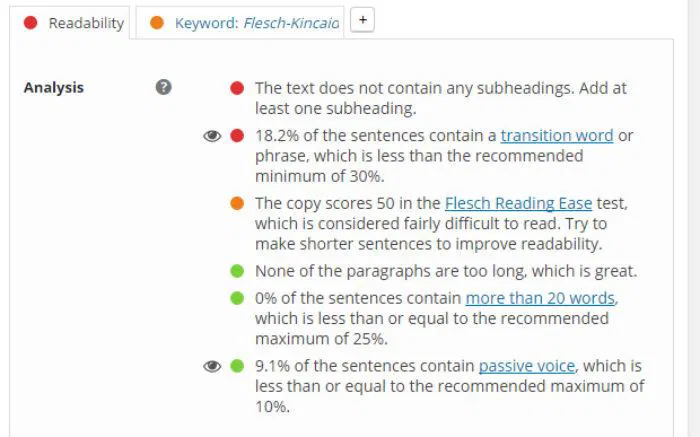Open the passive voice link

coord(528,366)
